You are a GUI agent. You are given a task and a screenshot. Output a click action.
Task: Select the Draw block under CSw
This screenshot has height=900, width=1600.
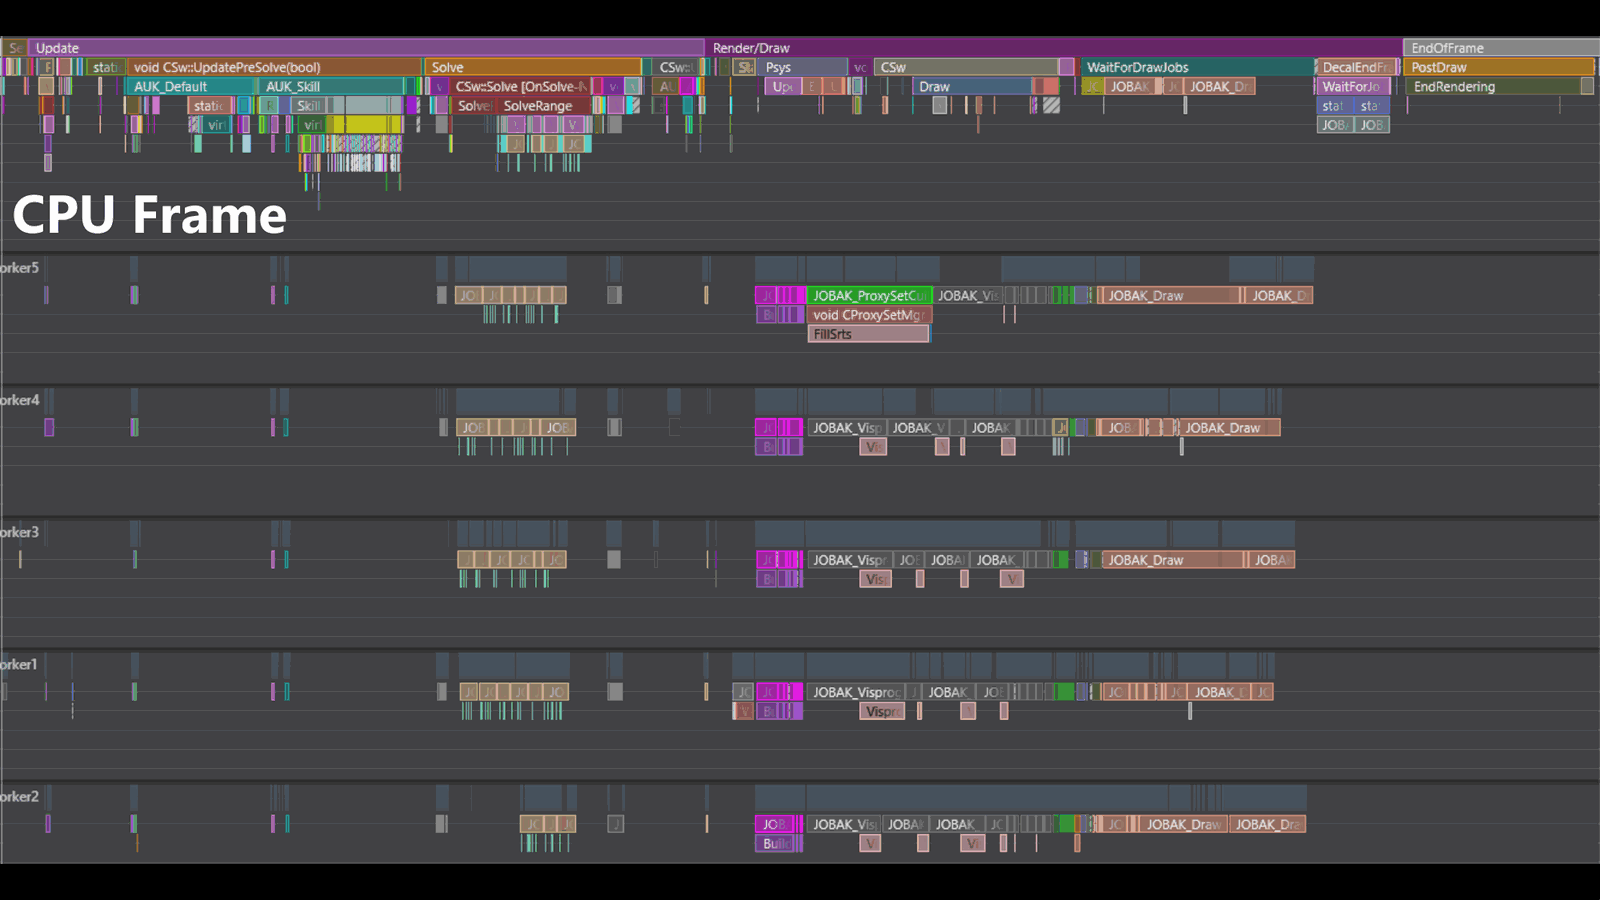click(971, 86)
